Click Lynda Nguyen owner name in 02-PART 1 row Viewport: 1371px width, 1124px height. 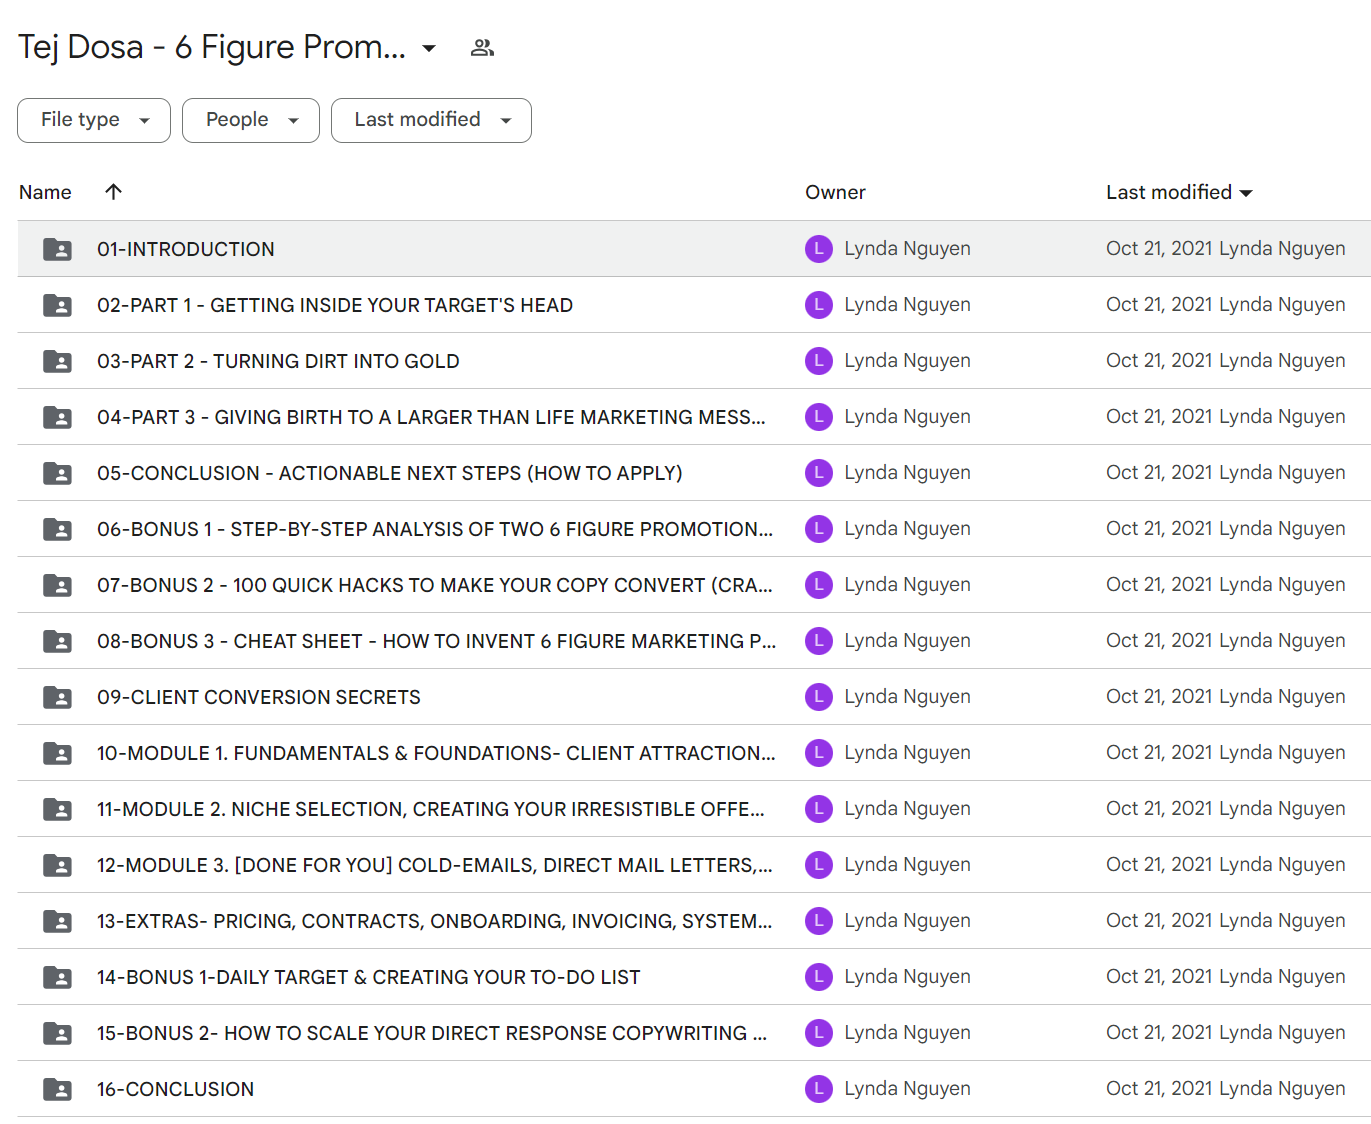coord(907,305)
